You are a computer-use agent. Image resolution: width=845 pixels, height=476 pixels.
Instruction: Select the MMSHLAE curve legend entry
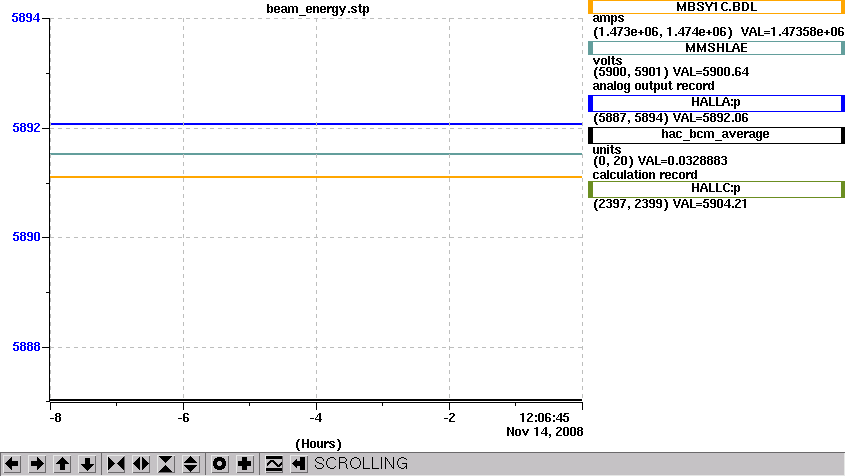coord(716,48)
